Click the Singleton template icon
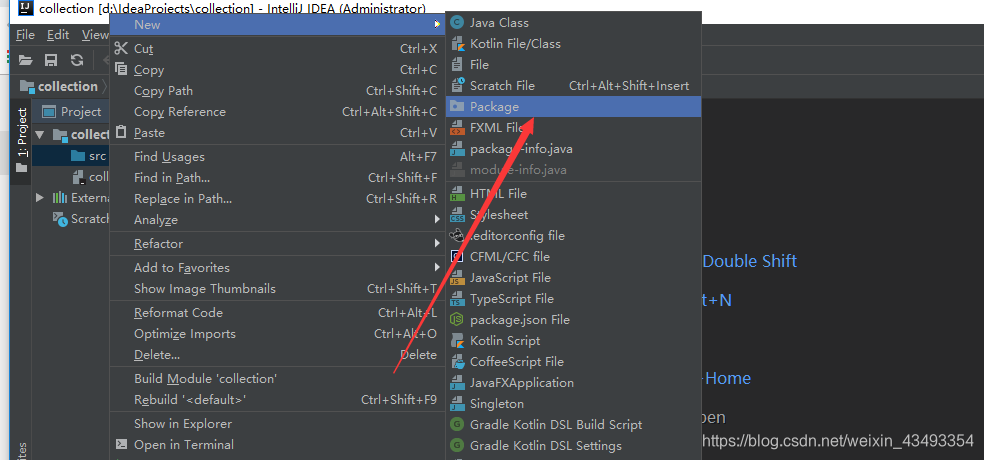Viewport: 984px width, 460px height. pyautogui.click(x=457, y=404)
